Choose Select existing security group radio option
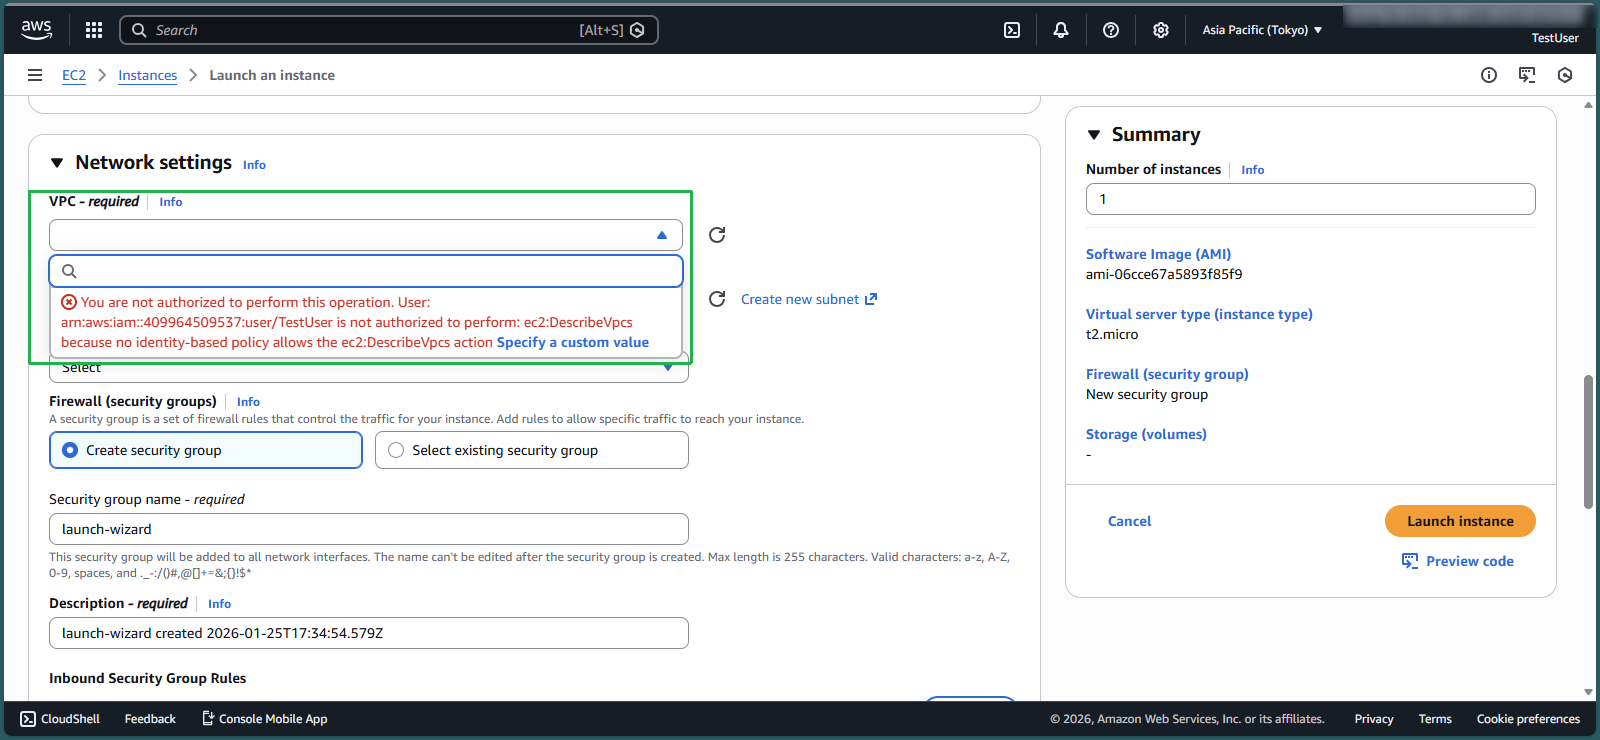 396,450
